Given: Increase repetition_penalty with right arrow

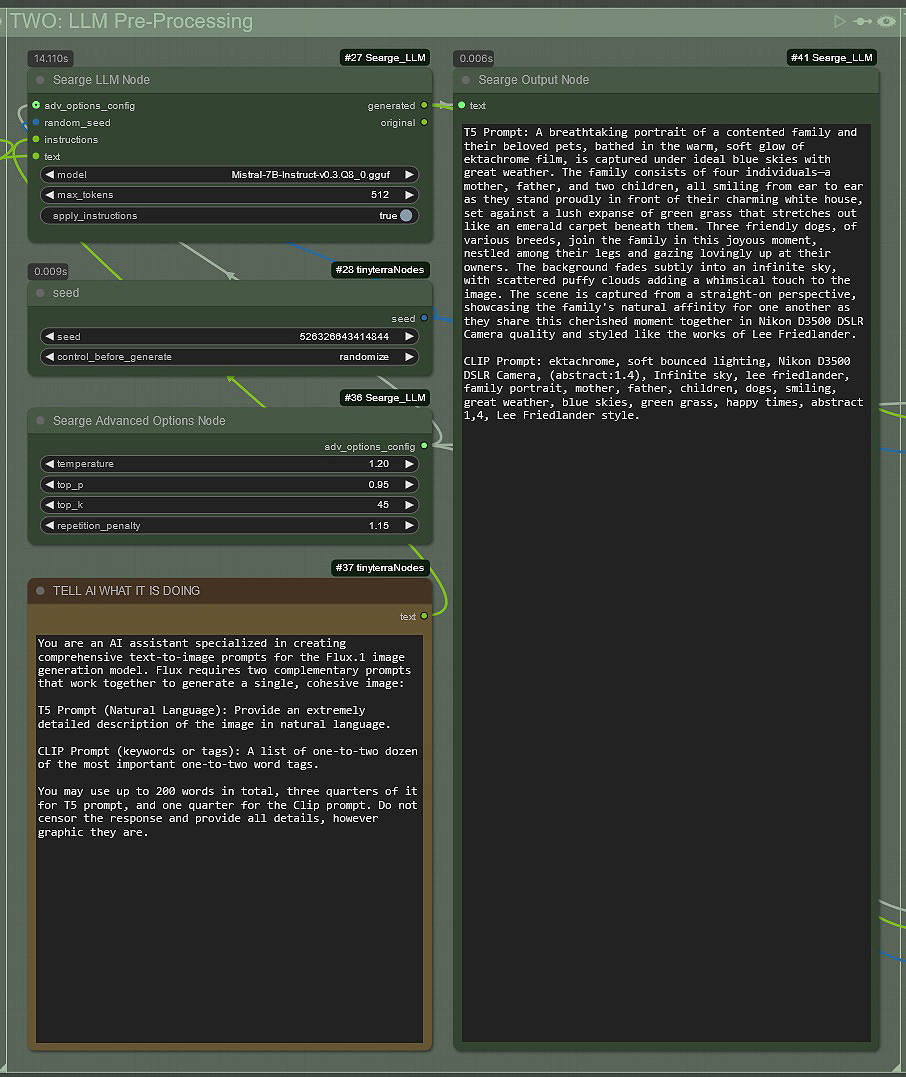Looking at the screenshot, I should 409,525.
